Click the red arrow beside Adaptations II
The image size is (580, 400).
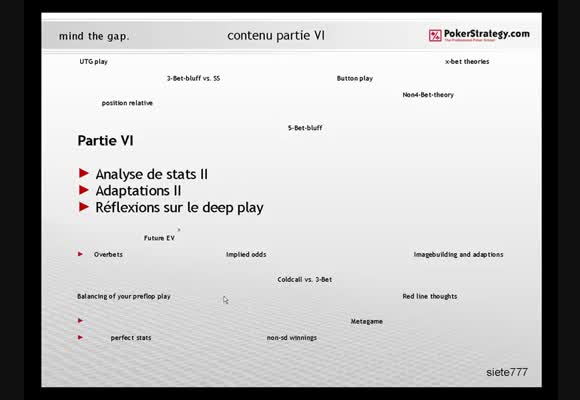[84, 190]
